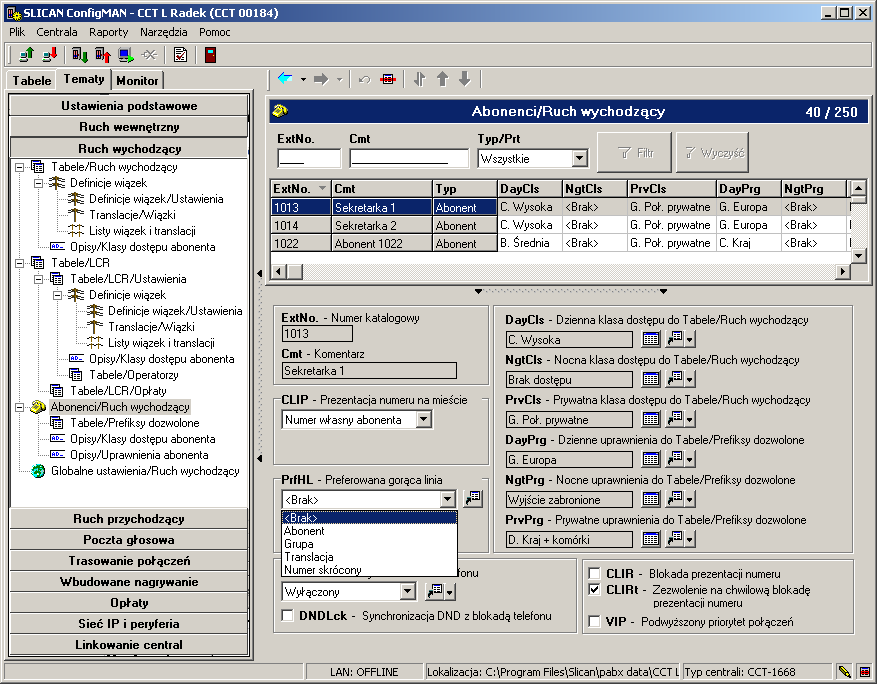Open the CLIP Numer własny abonenta dropdown
Screen dimensions: 877x684
pos(424,419)
